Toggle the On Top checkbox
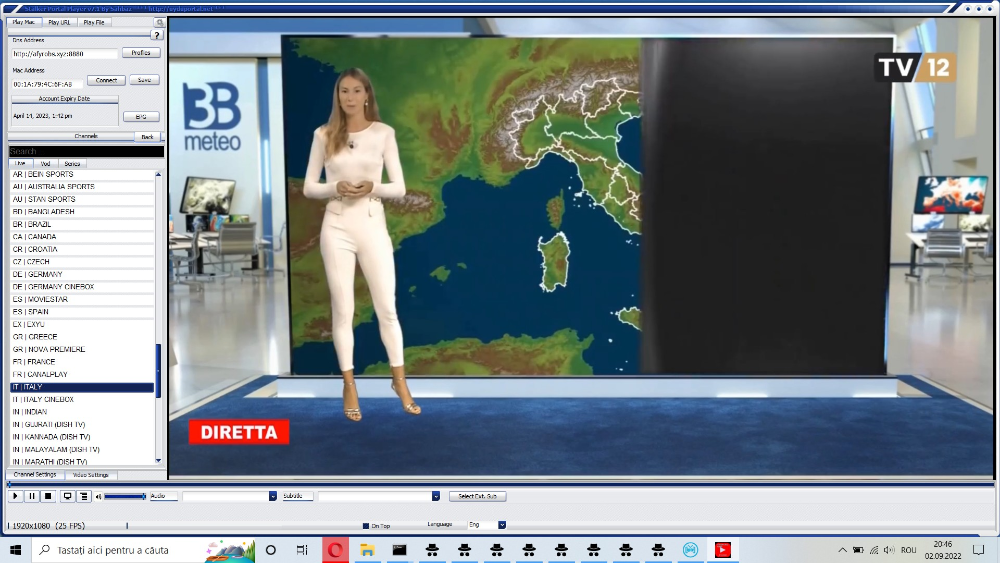This screenshot has width=1000, height=563. pos(365,526)
